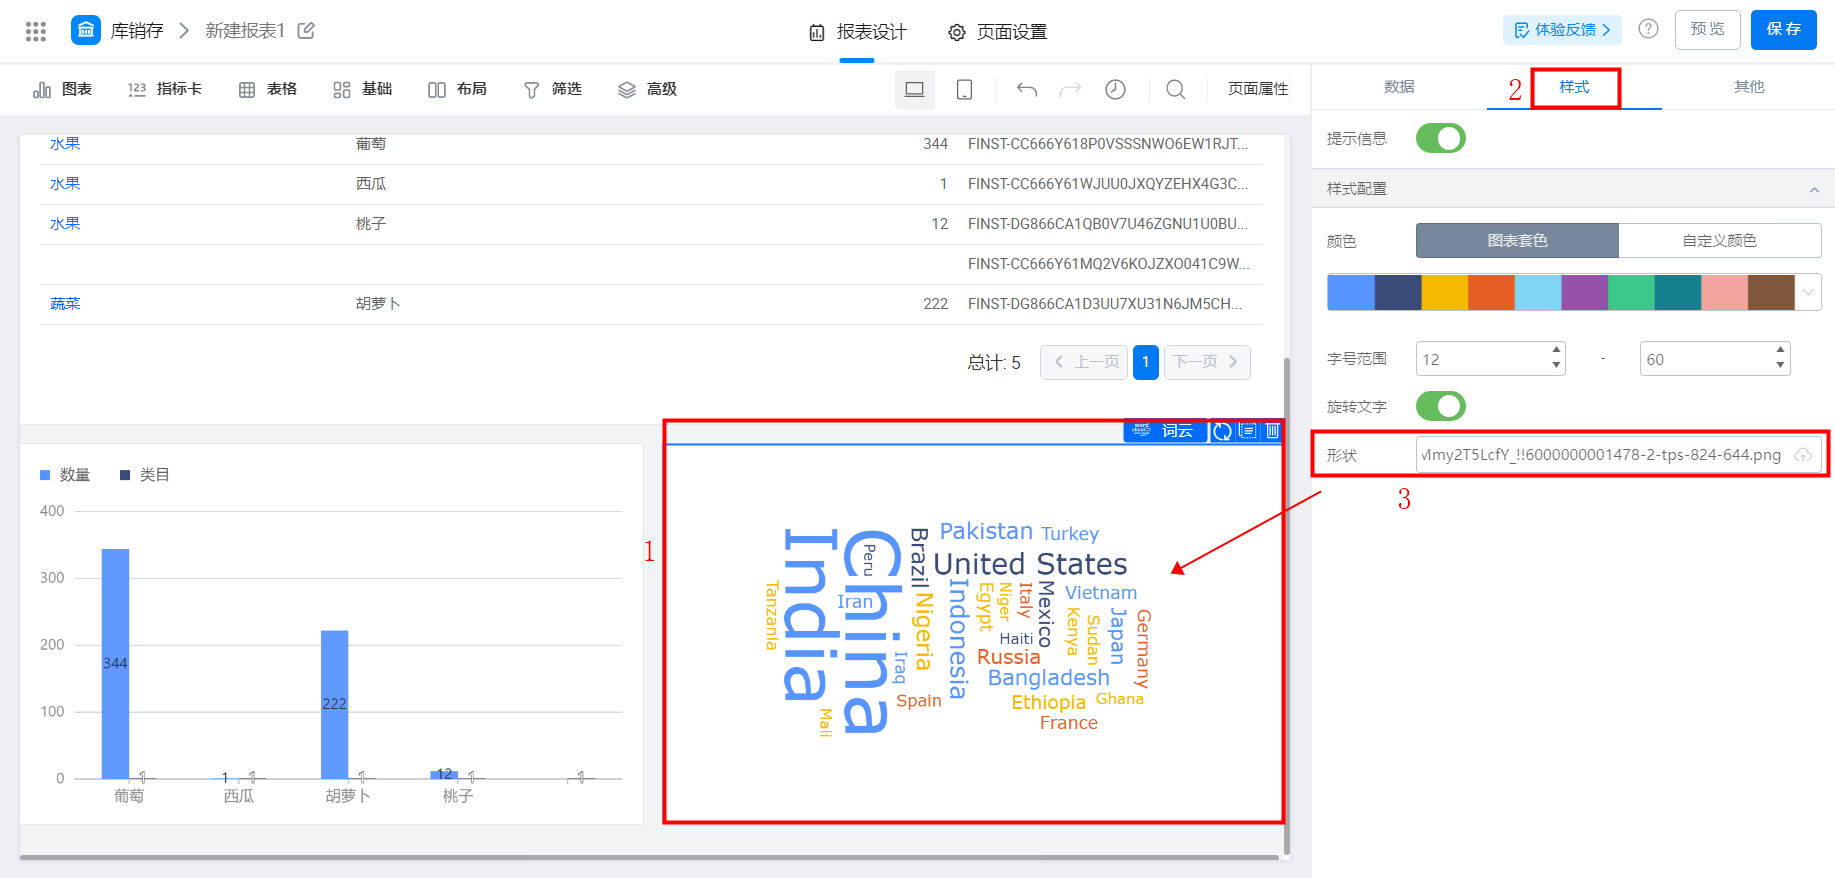The image size is (1835, 878).
Task: Select the purple swatch in palette
Action: [x=1584, y=292]
